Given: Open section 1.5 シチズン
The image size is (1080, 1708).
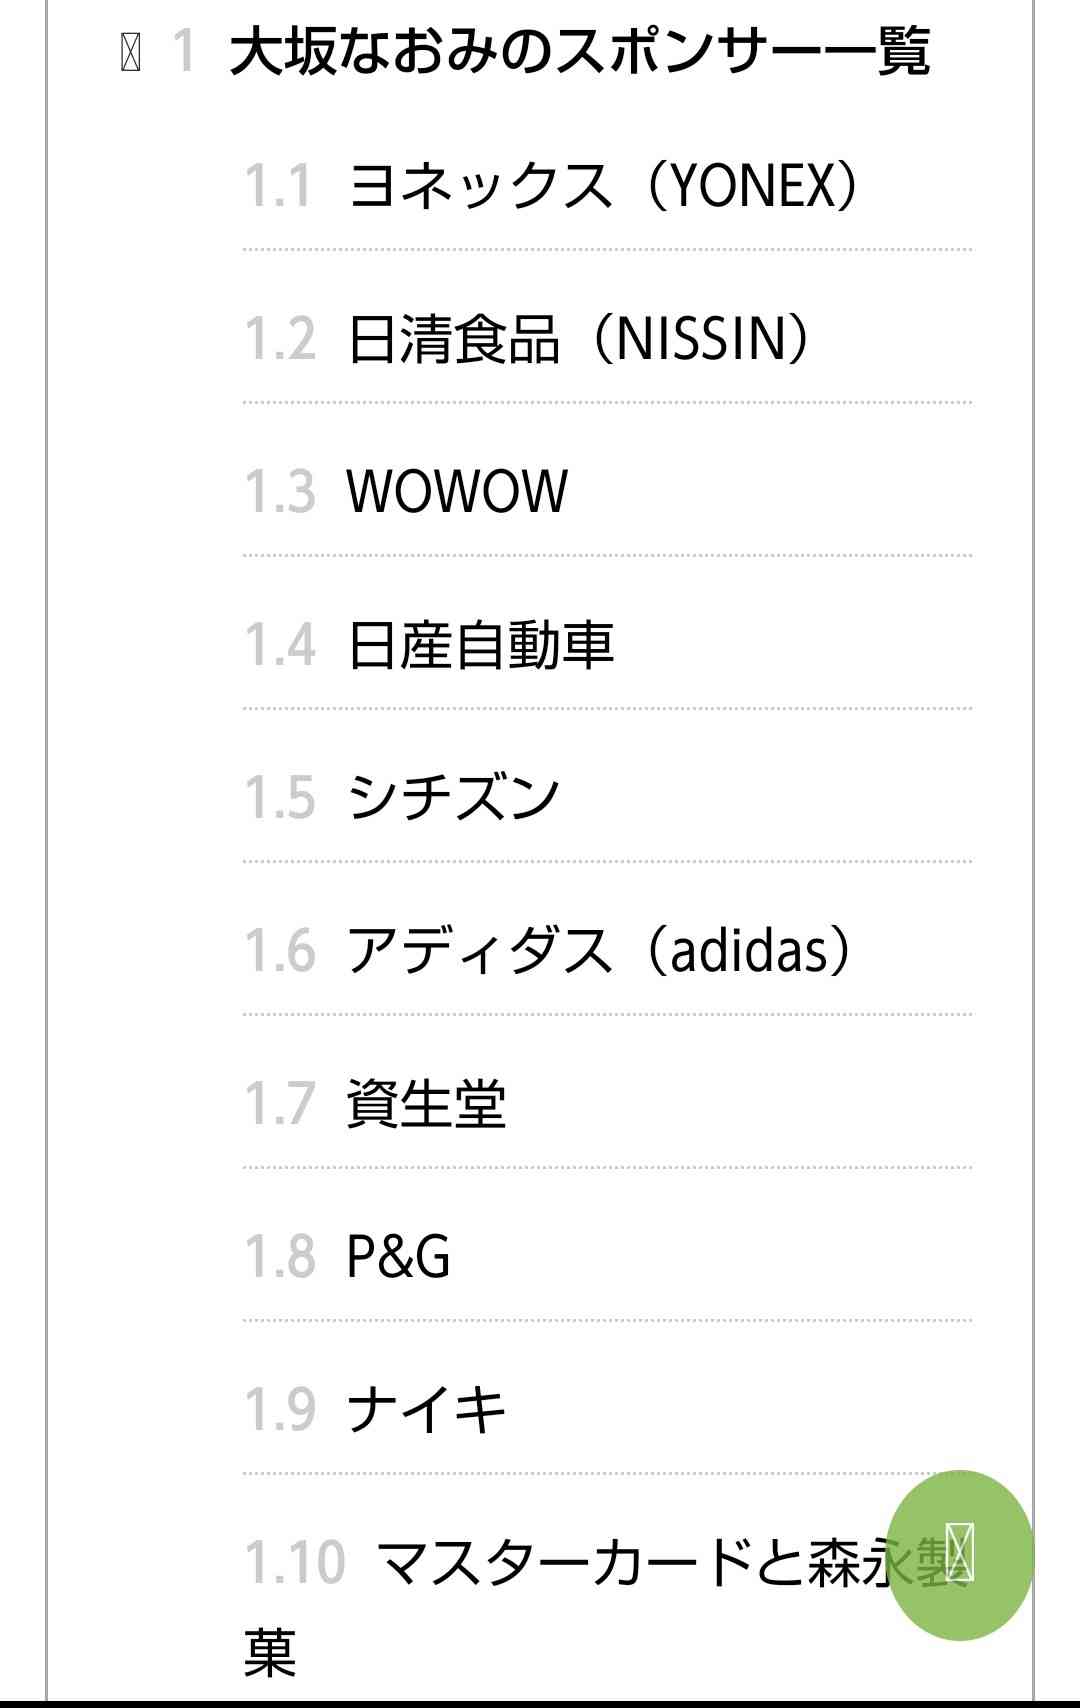Looking at the screenshot, I should pos(453,797).
